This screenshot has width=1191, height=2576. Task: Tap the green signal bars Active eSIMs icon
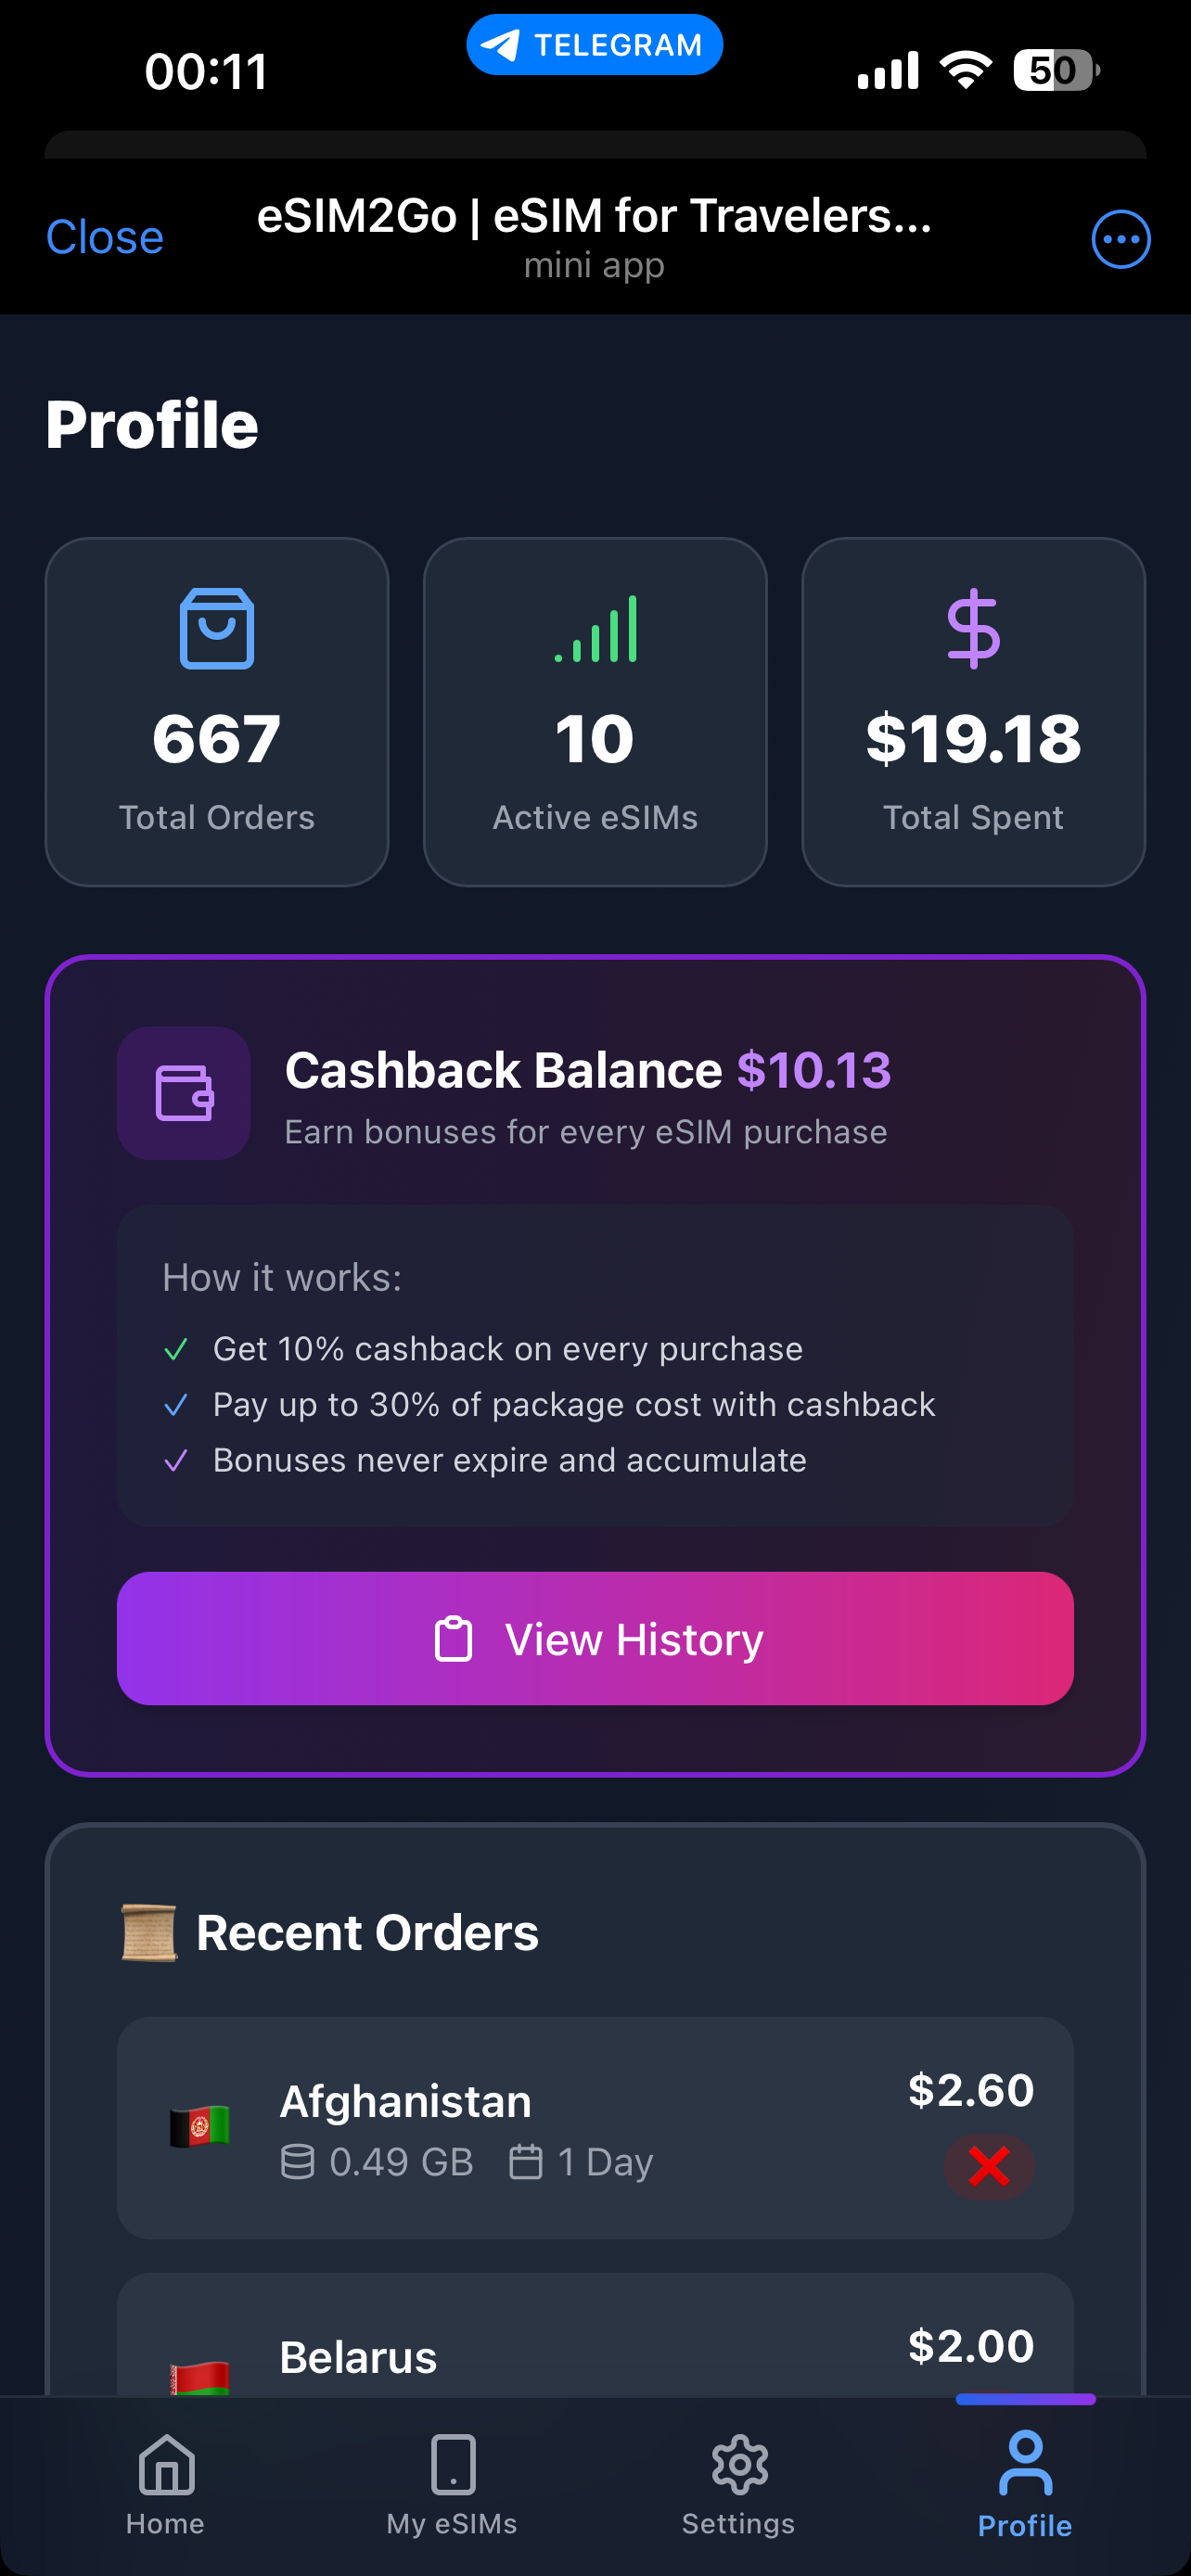pyautogui.click(x=595, y=629)
